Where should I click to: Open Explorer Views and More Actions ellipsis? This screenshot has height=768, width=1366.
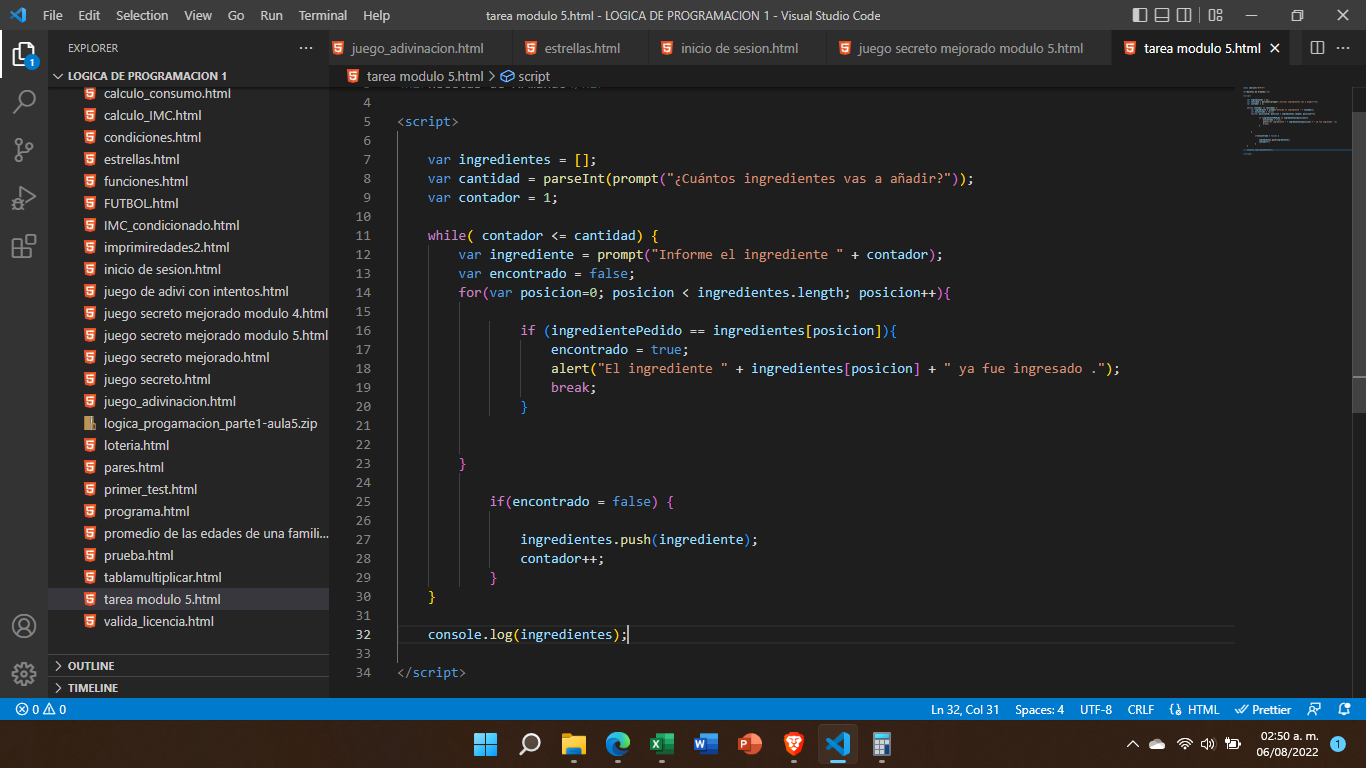[x=306, y=48]
